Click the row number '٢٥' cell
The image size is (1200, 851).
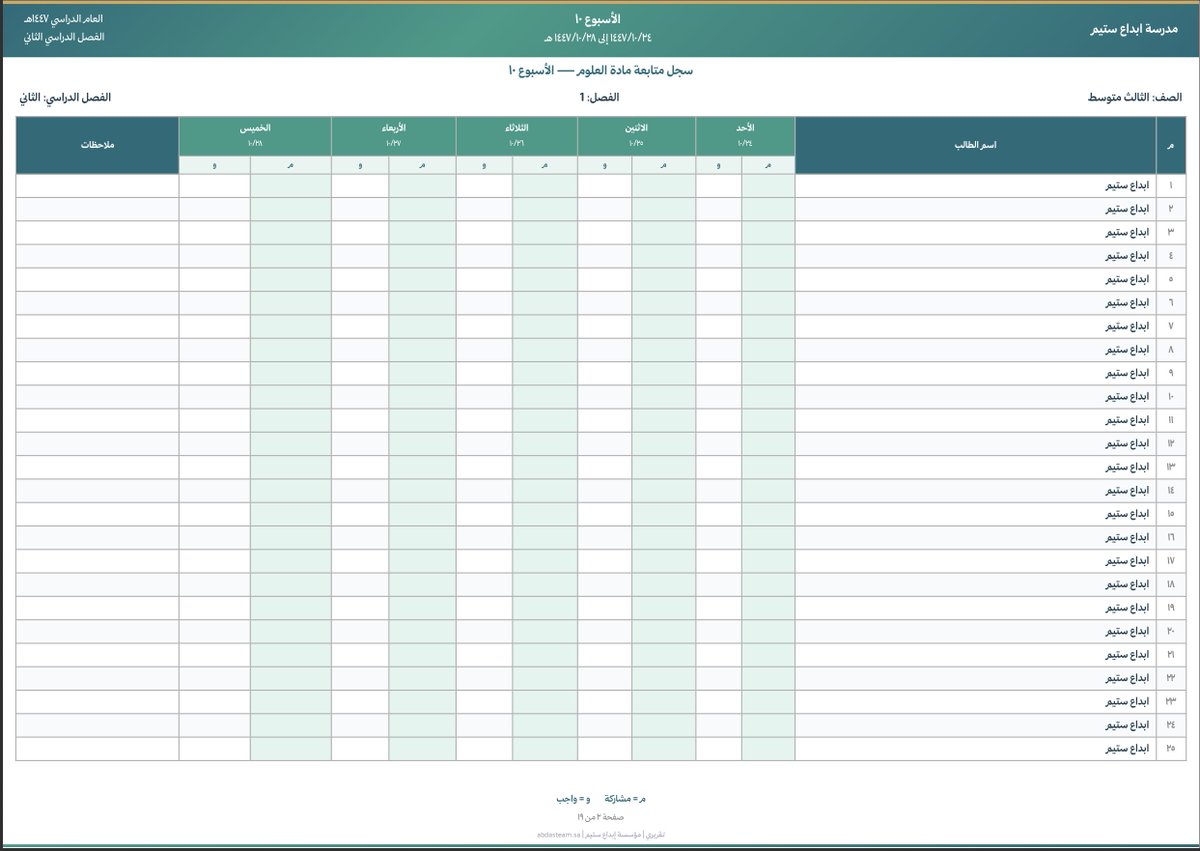pos(1169,749)
